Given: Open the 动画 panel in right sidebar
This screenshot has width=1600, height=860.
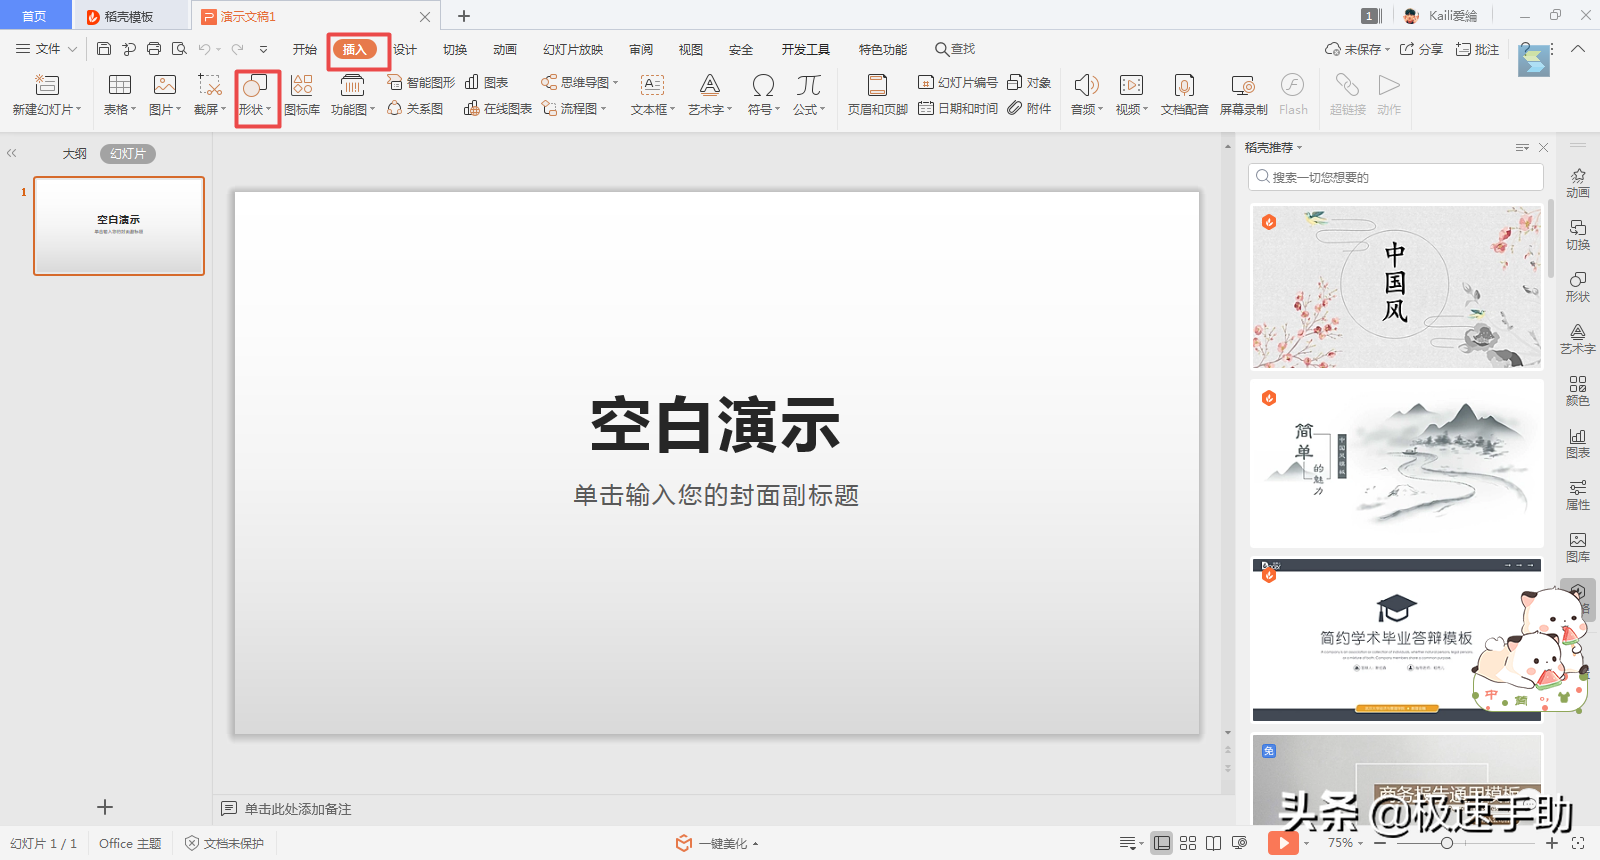Looking at the screenshot, I should [1577, 183].
